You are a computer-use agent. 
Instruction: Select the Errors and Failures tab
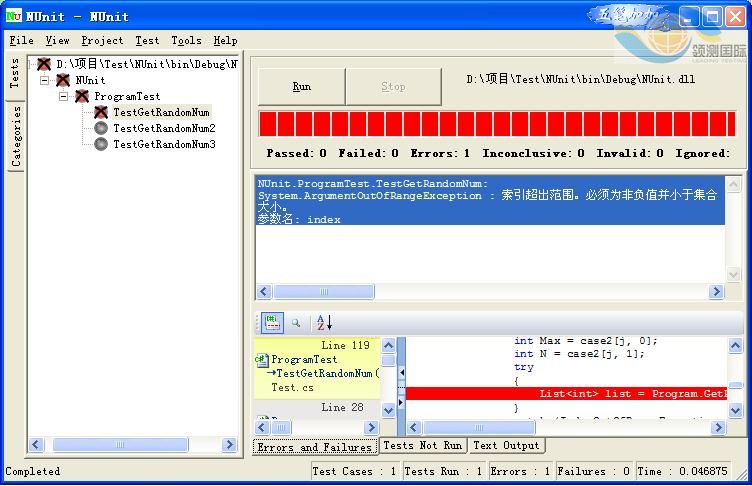coord(315,447)
